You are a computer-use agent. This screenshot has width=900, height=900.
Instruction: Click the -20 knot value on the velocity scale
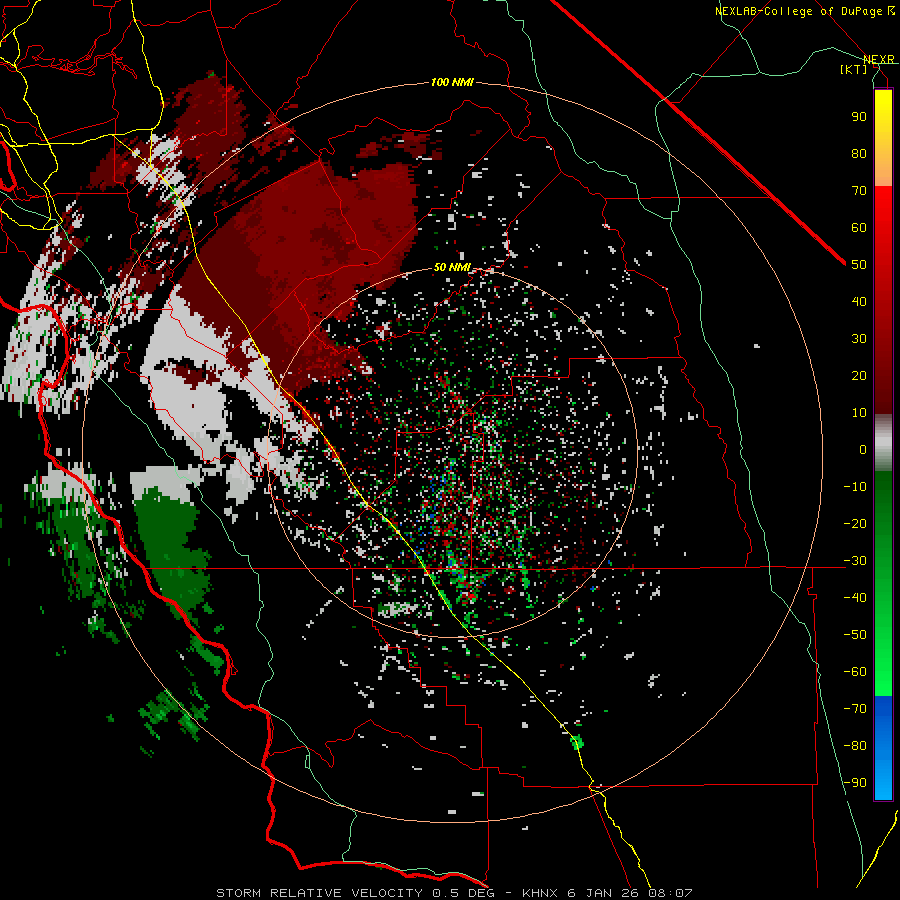(x=855, y=524)
